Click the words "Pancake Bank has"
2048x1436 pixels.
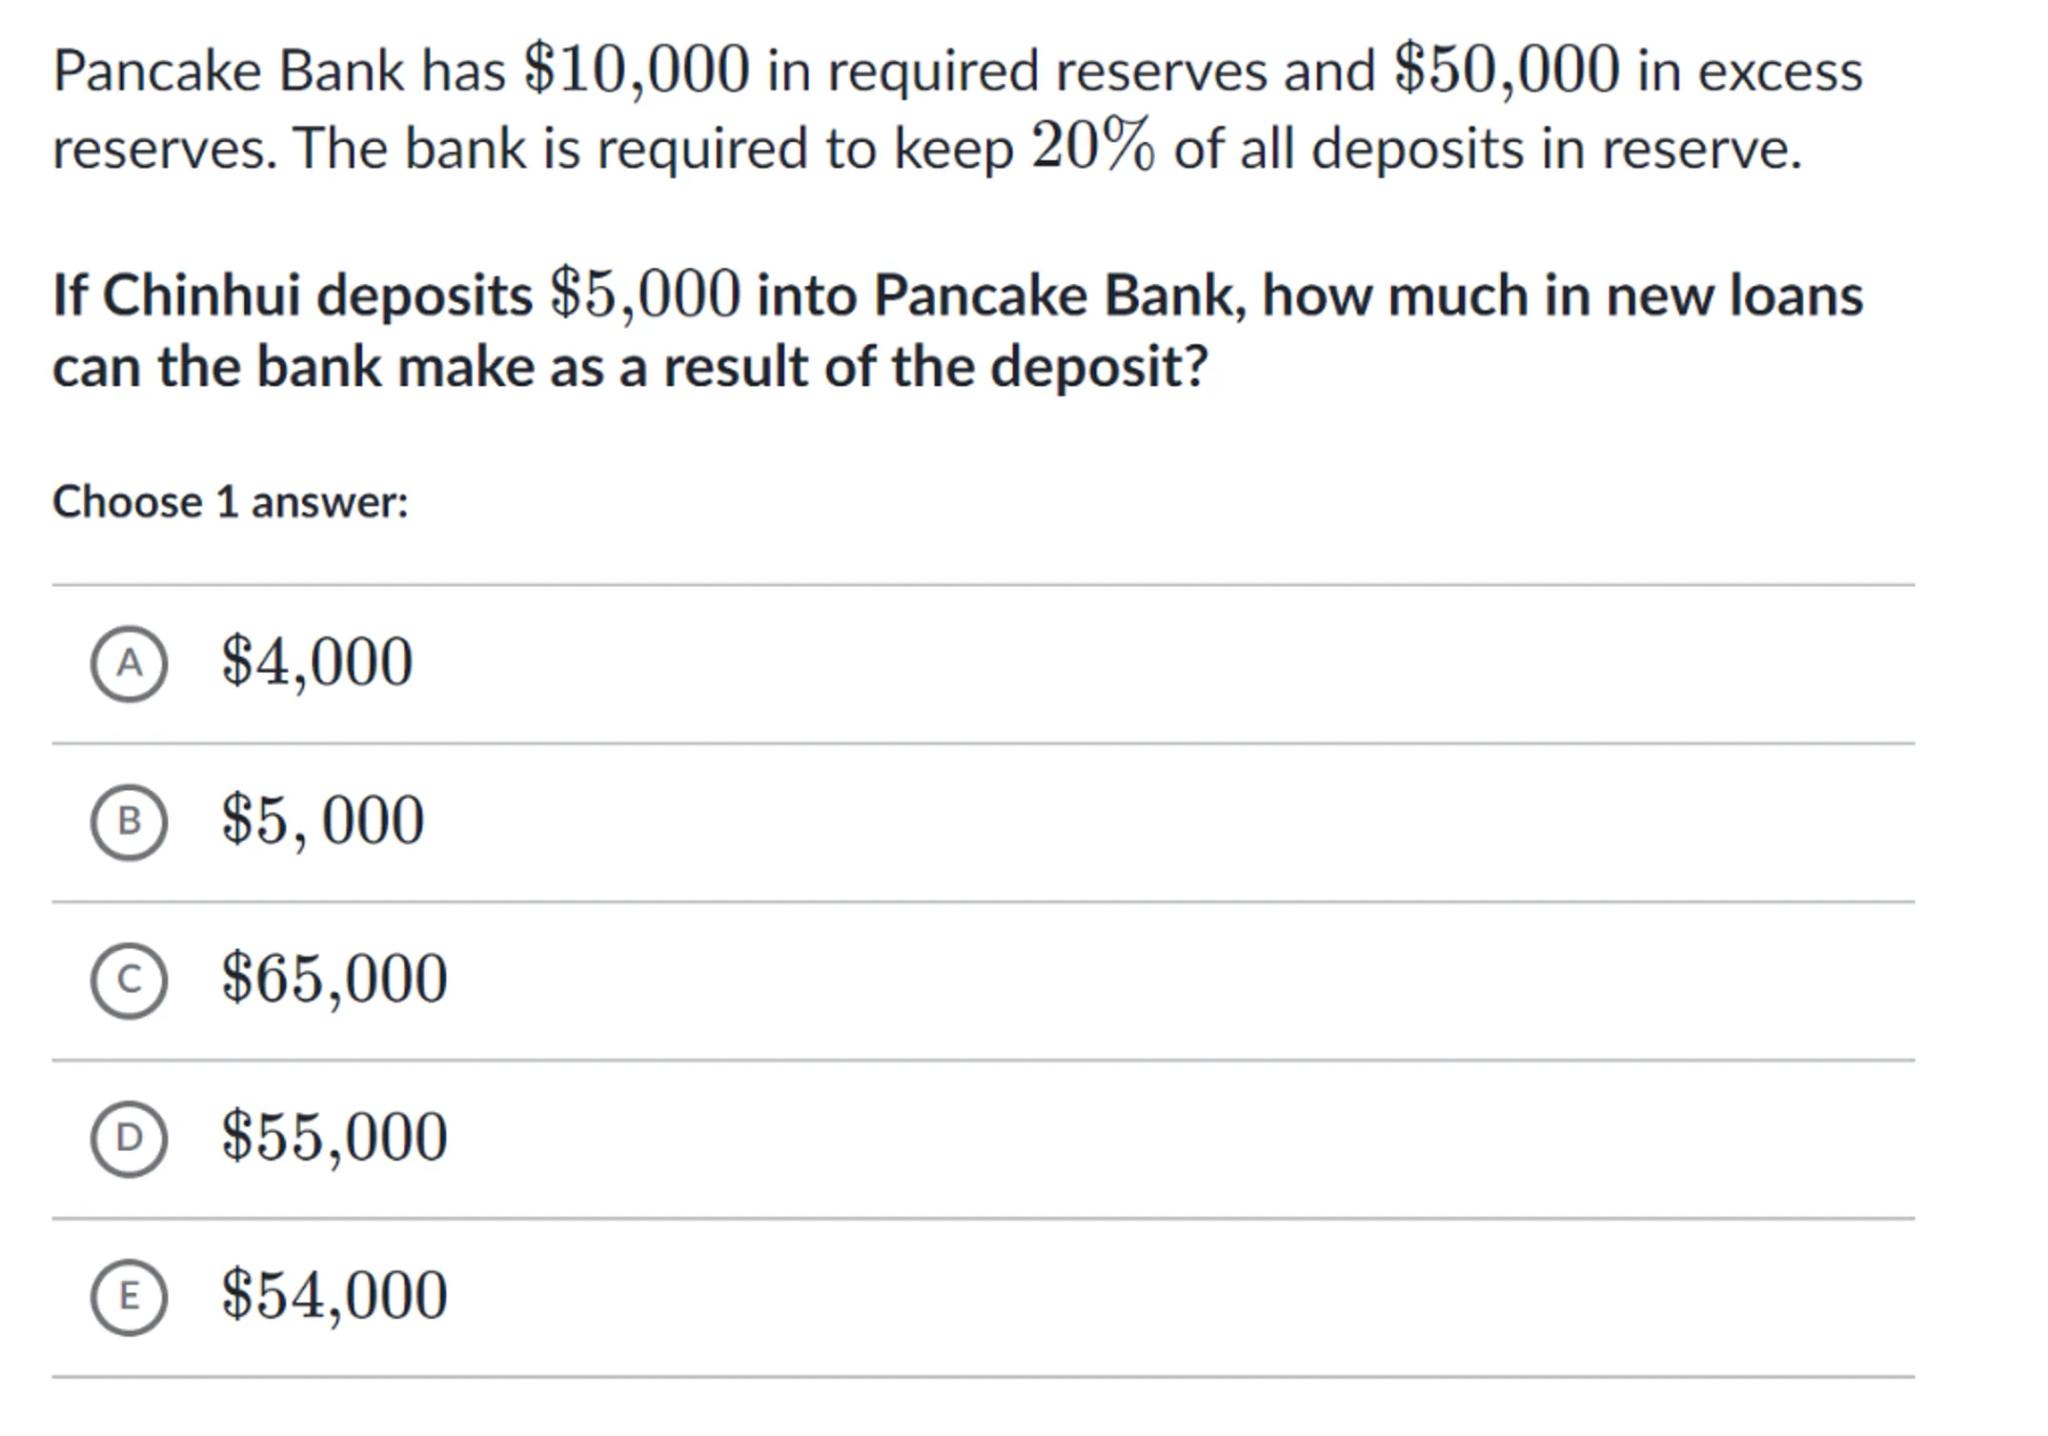279,72
